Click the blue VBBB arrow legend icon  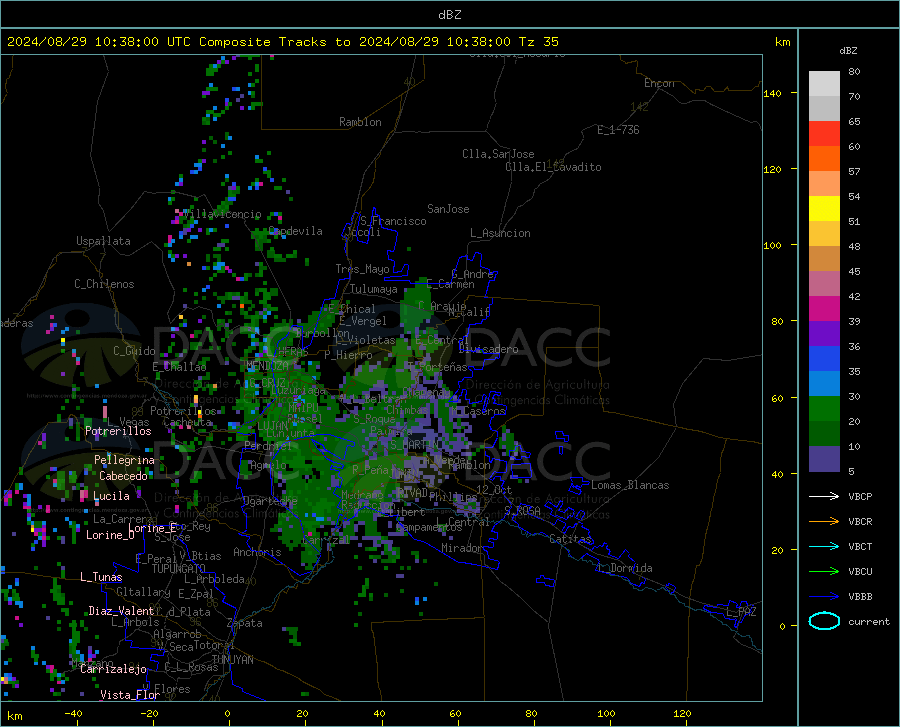pyautogui.click(x=824, y=597)
